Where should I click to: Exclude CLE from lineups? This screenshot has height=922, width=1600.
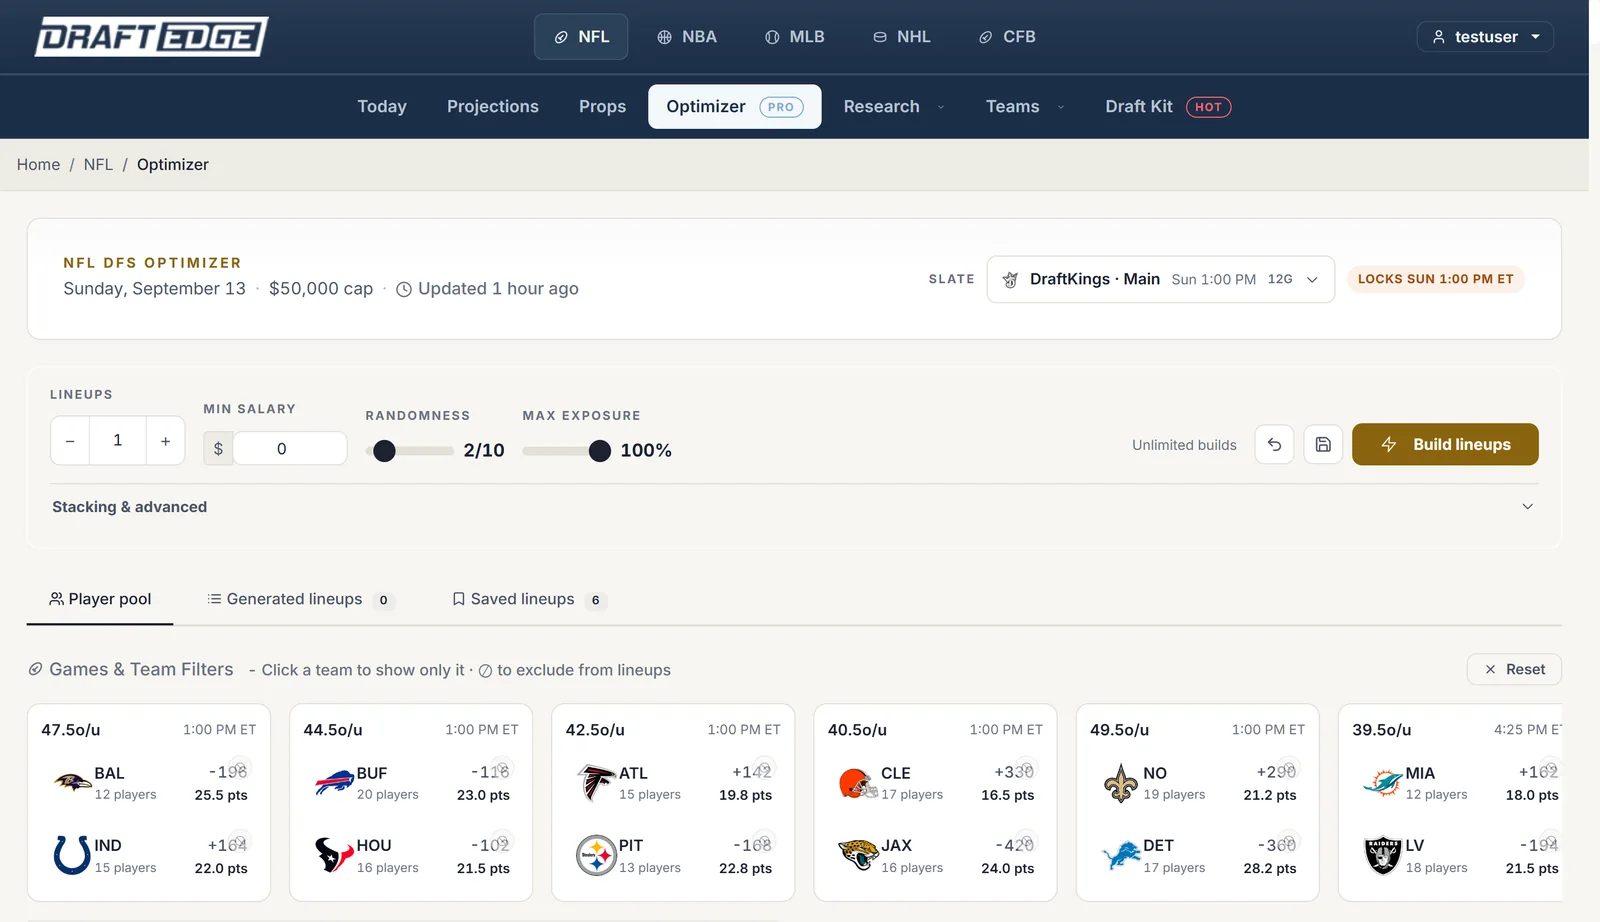1025,769
